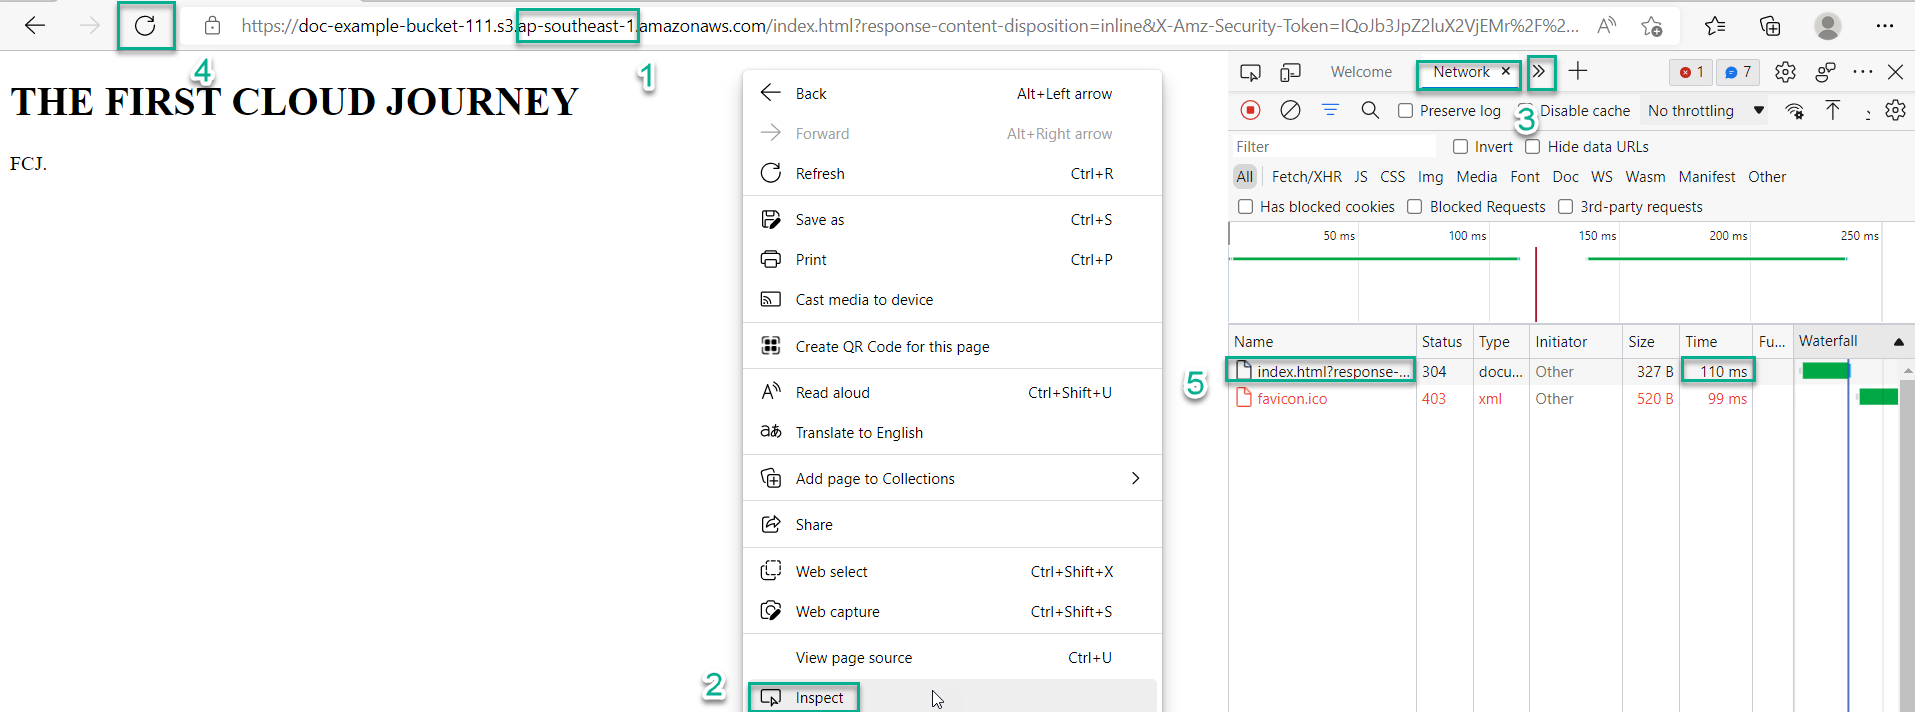Toggle device emulation icon in DevTools
Image resolution: width=1915 pixels, height=712 pixels.
[1291, 72]
